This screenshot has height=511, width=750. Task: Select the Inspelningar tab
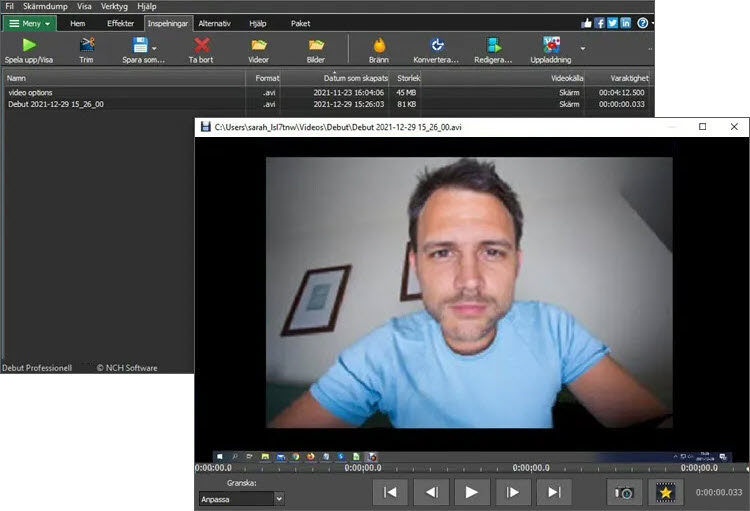(x=168, y=23)
